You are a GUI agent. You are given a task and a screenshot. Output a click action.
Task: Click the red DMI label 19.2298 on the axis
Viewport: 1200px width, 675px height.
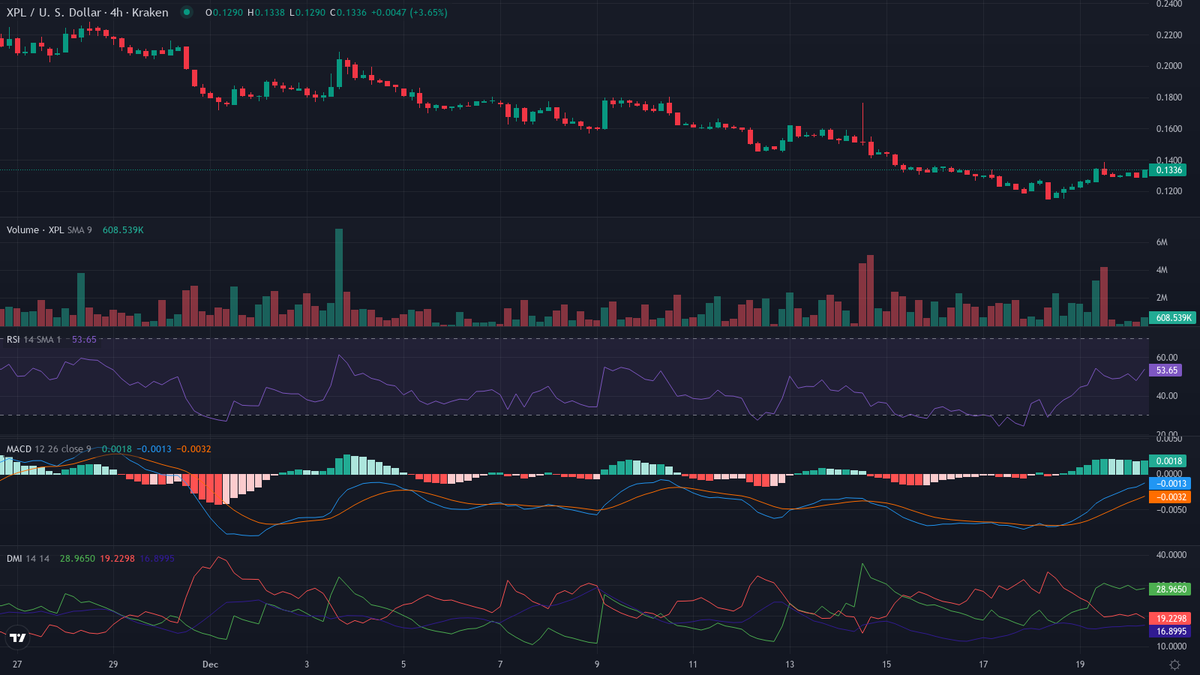click(x=1171, y=618)
